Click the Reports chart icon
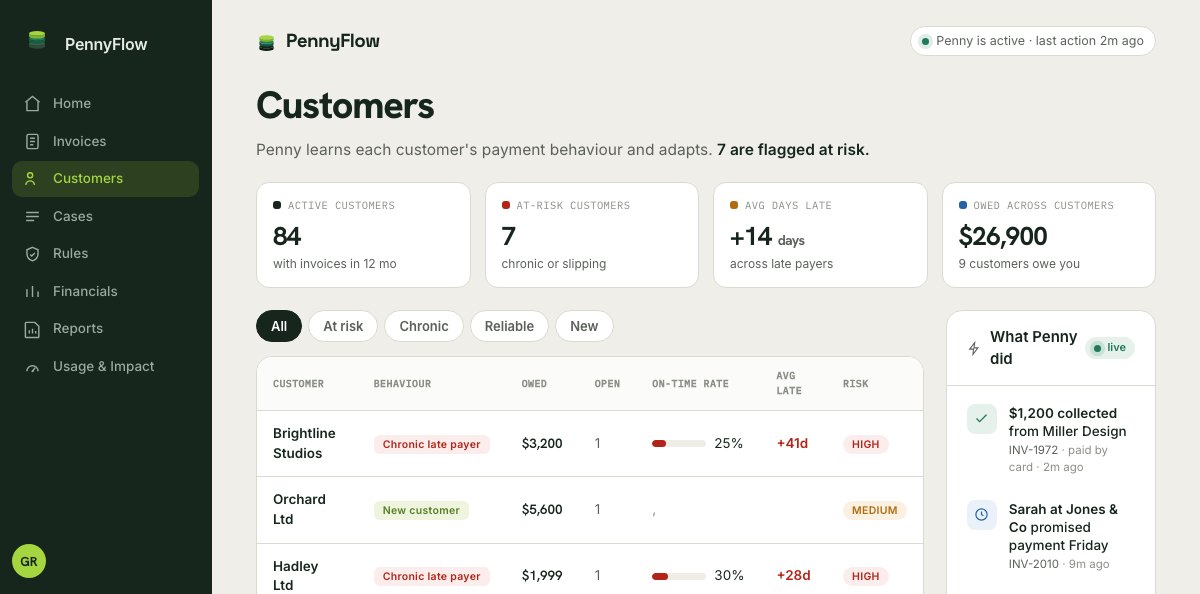 (x=32, y=328)
